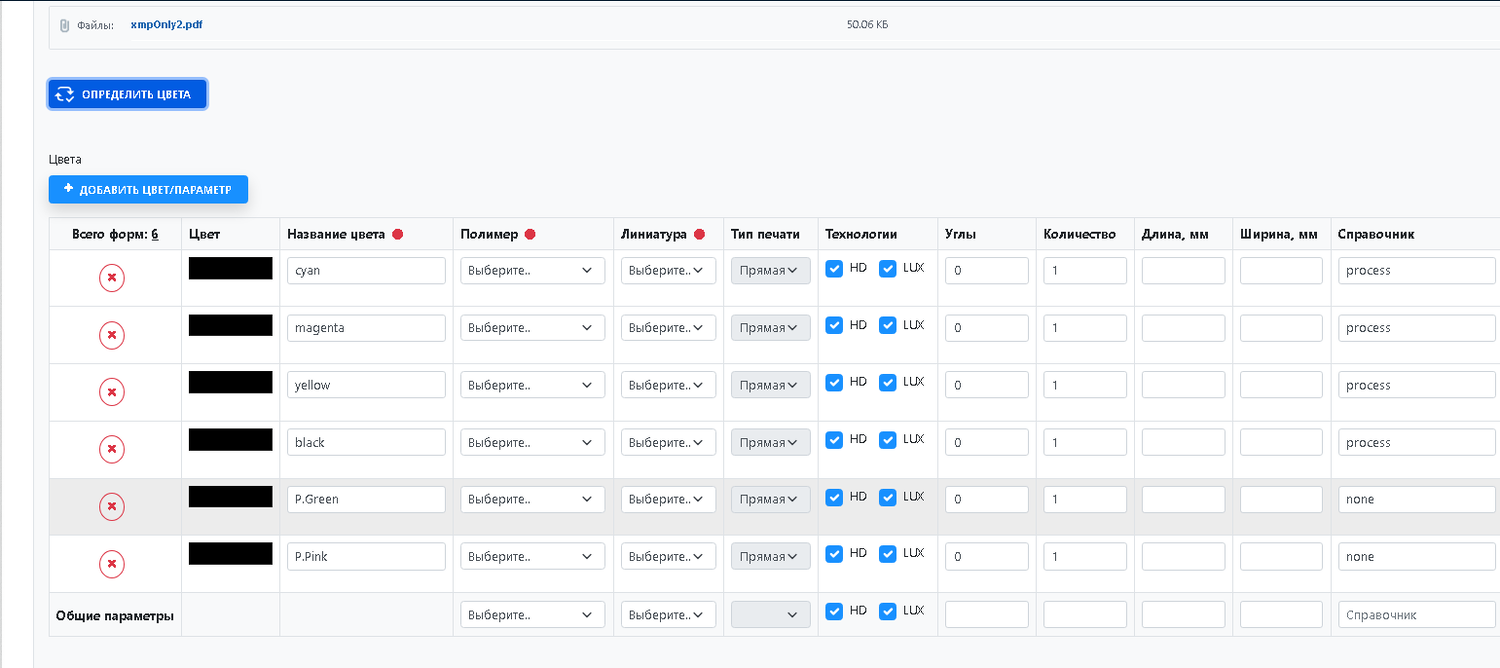Click the Название цвета column header
The image size is (1500, 668).
coord(336,234)
